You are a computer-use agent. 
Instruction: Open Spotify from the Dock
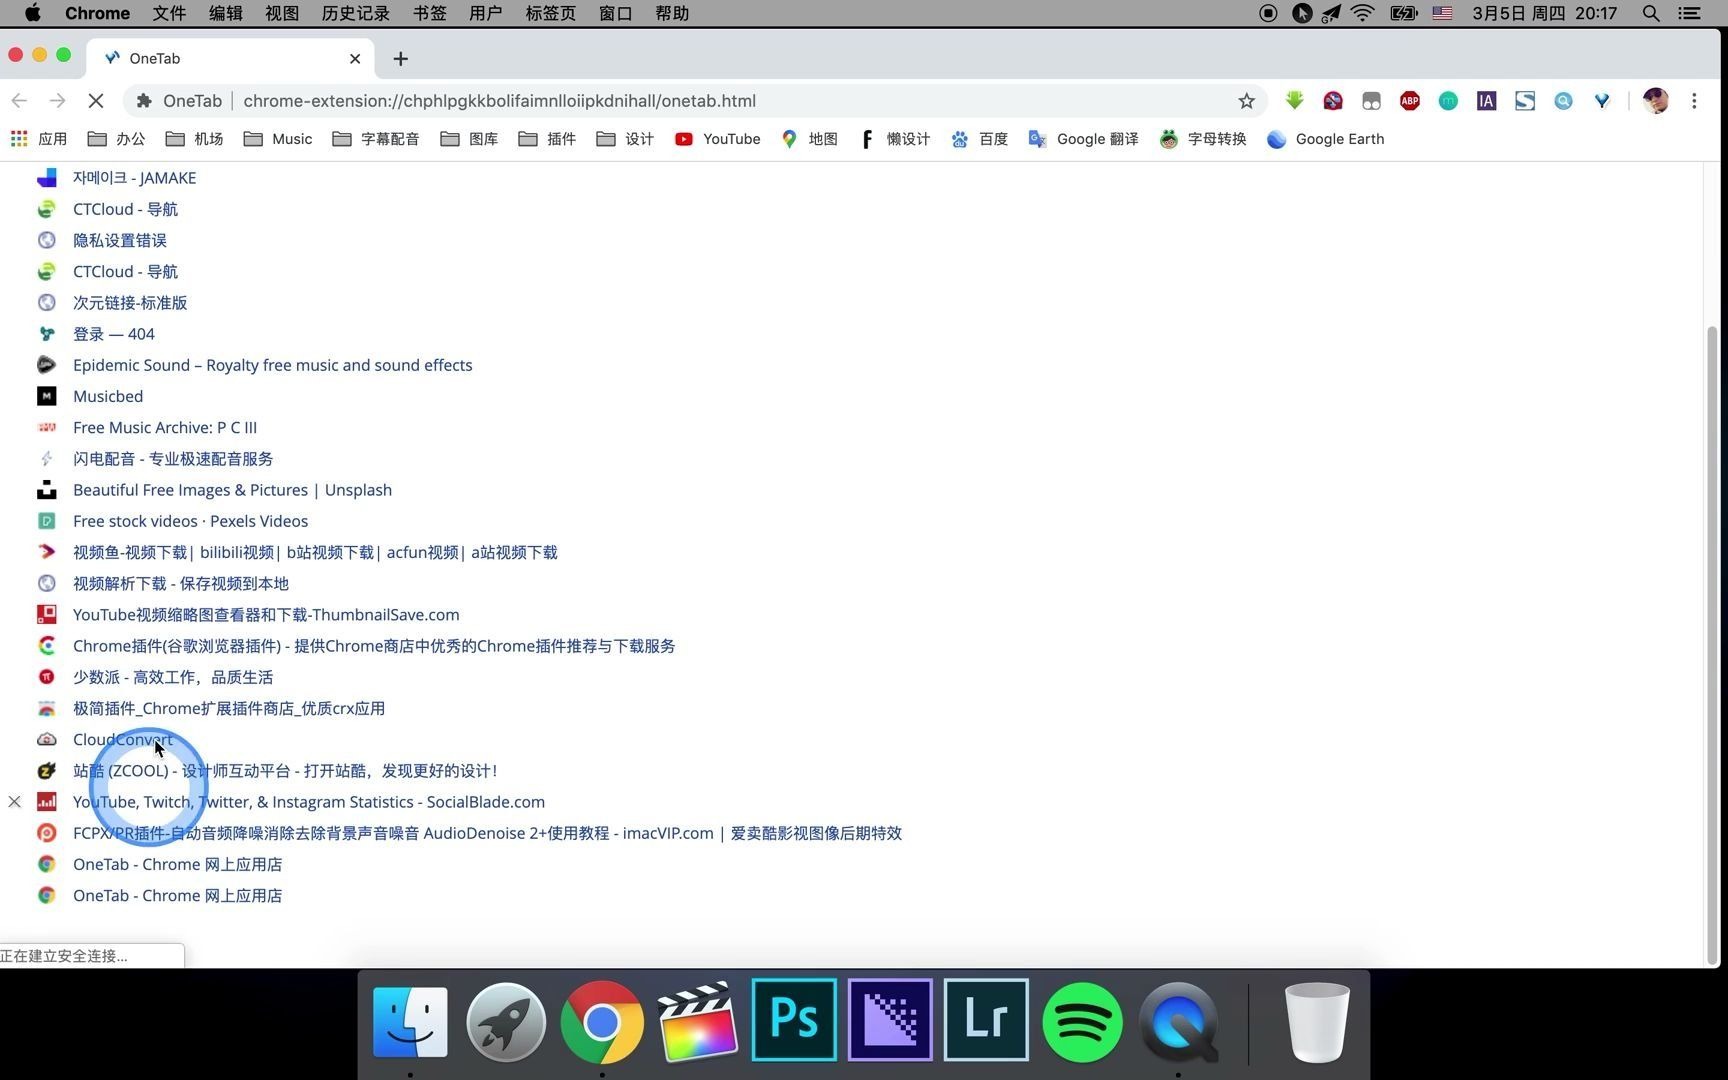pos(1082,1020)
